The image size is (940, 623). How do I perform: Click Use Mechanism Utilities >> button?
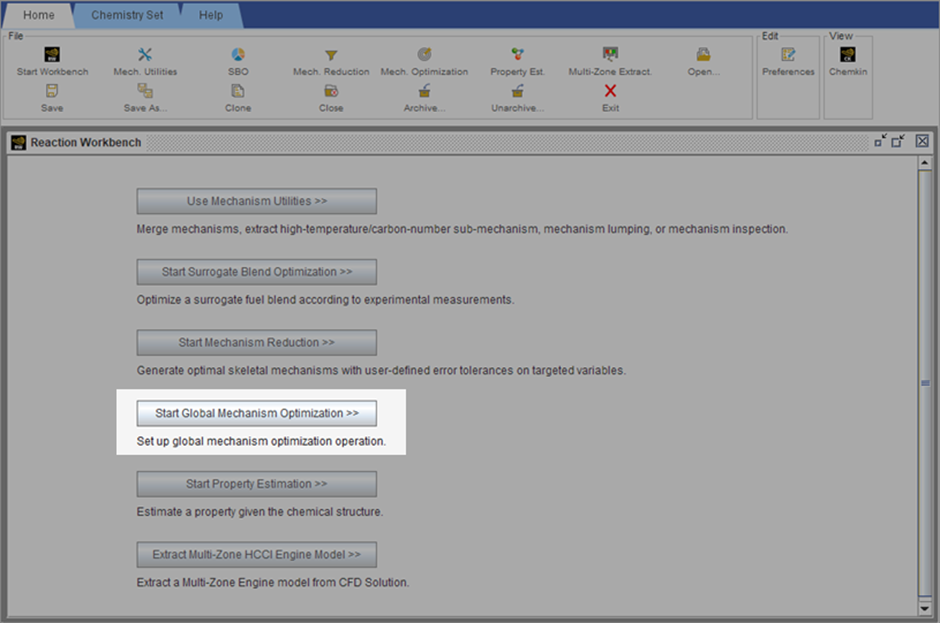pos(257,201)
